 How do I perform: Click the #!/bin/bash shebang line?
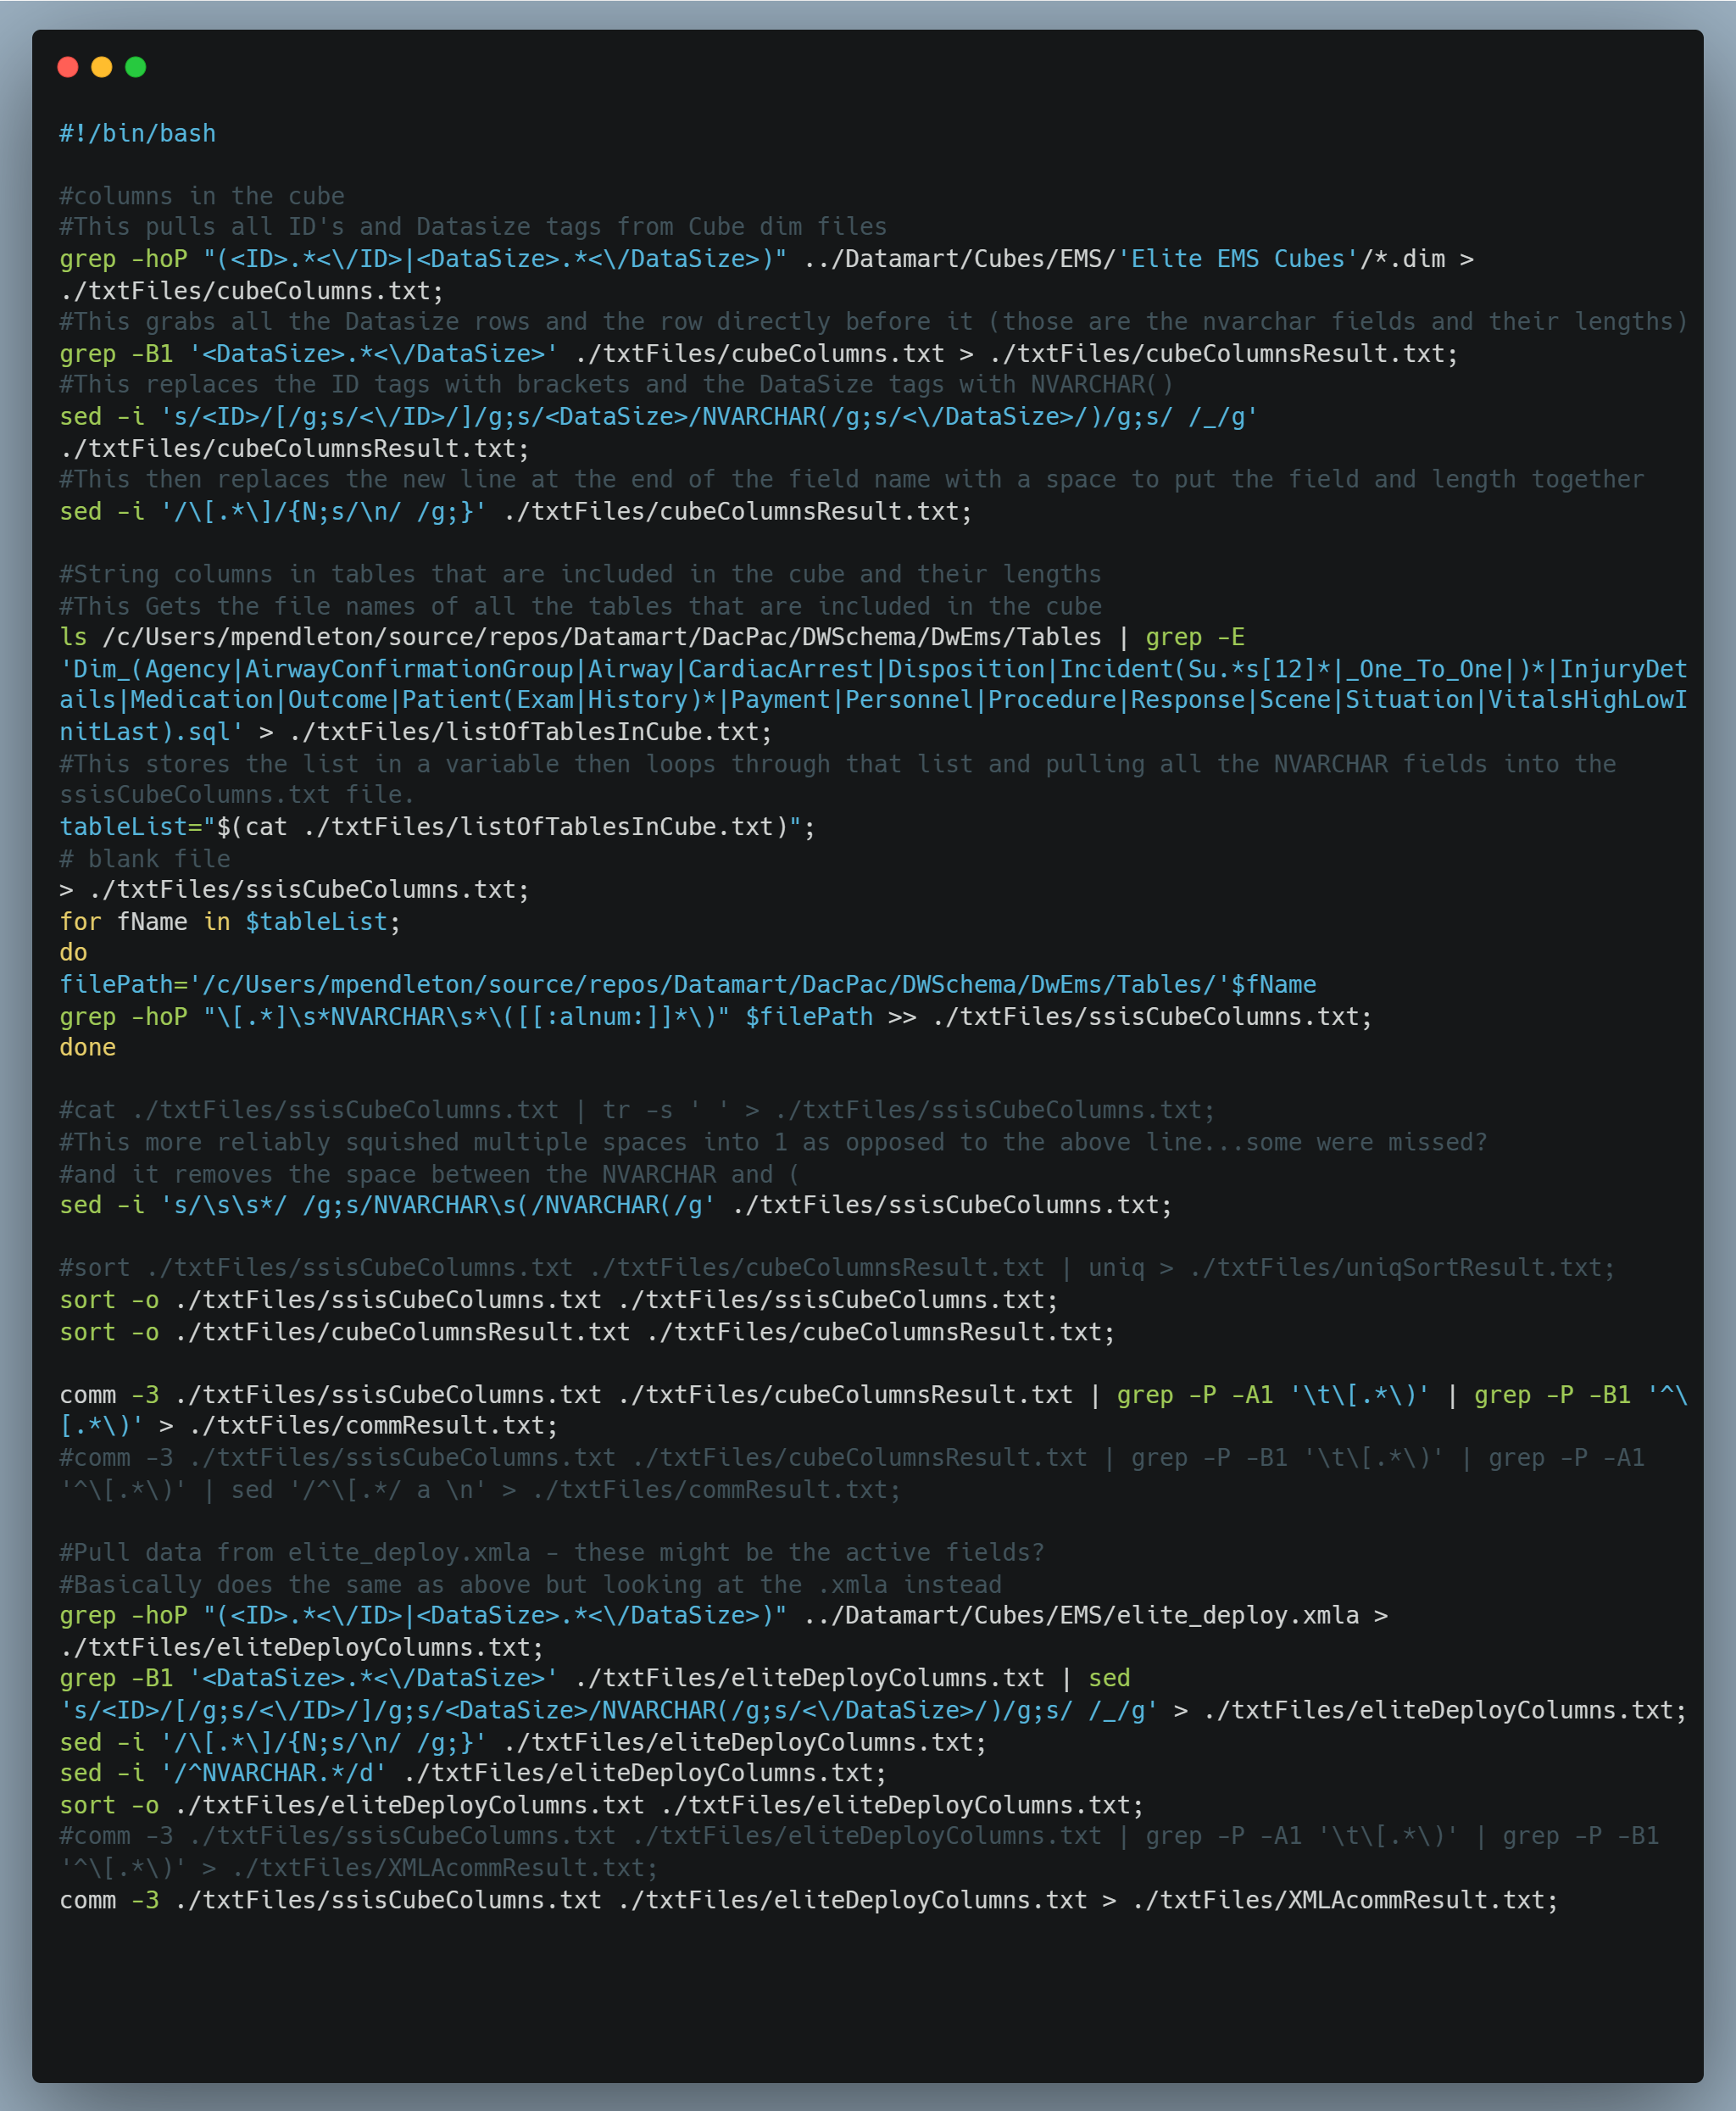tap(136, 132)
